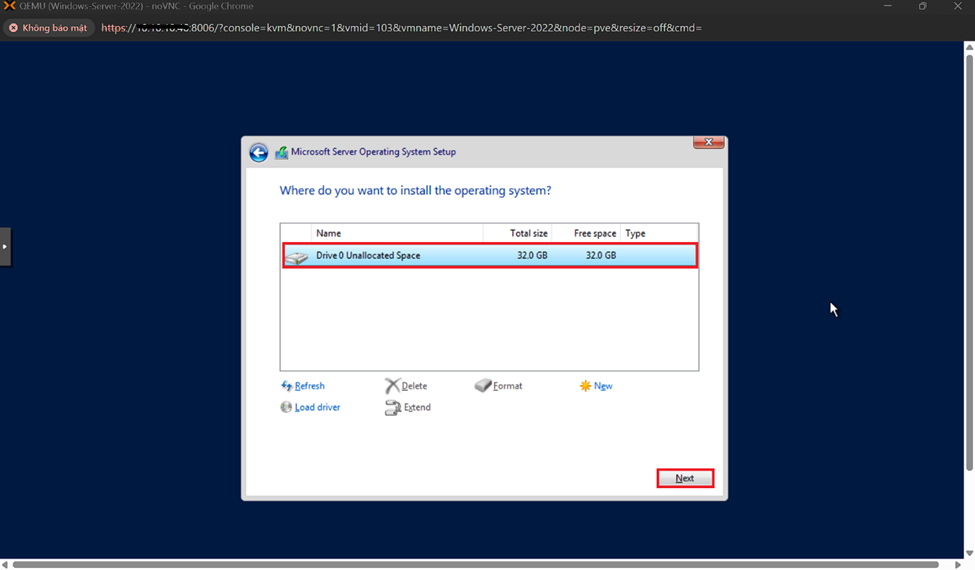Screen dimensions: 975x570
Task: Click the Delete partition X icon
Action: click(392, 386)
